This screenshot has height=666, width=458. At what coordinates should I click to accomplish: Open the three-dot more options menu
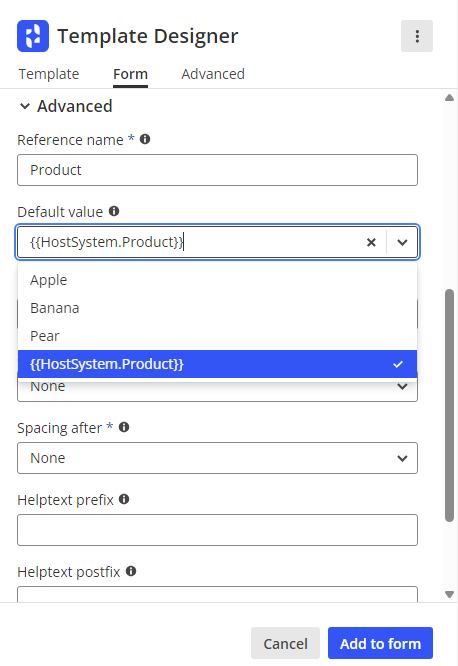tap(417, 36)
